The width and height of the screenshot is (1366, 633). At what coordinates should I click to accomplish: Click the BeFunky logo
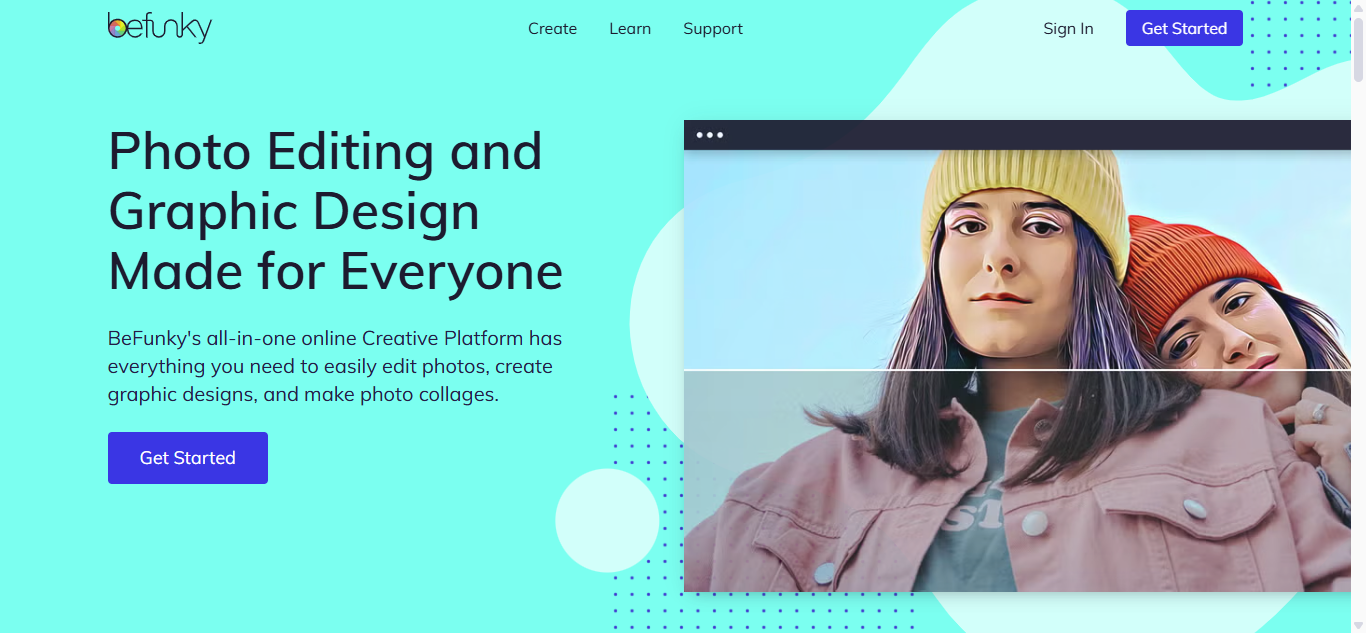coord(160,27)
